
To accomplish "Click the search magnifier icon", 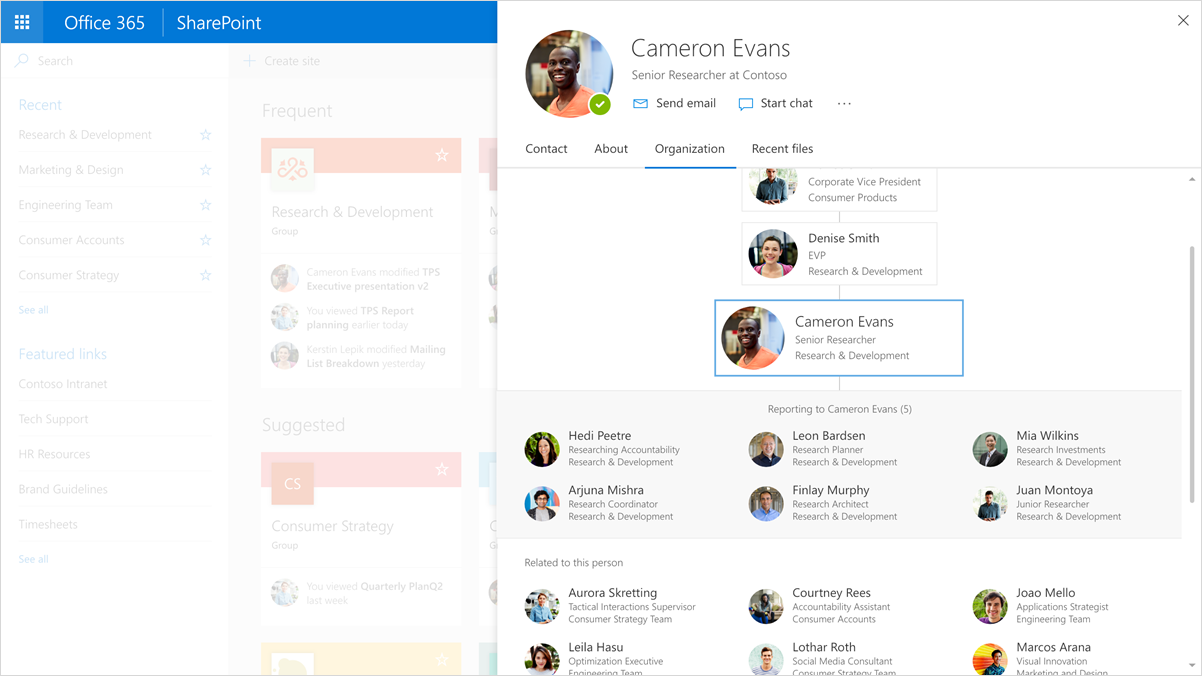I will tap(23, 61).
